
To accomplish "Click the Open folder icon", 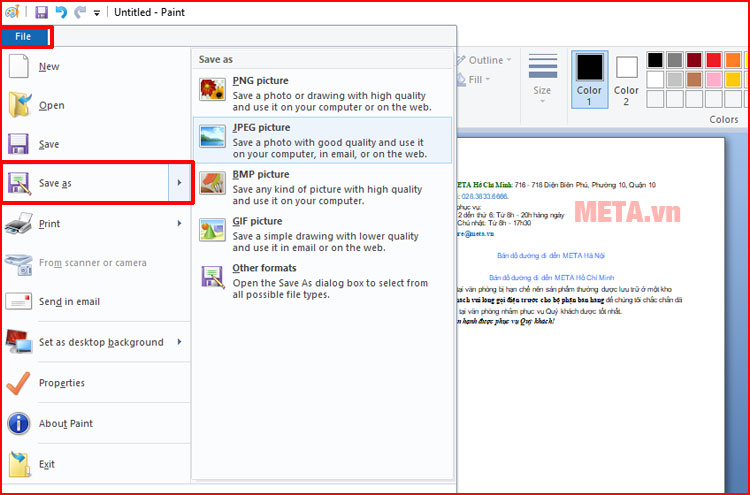I will pyautogui.click(x=20, y=105).
